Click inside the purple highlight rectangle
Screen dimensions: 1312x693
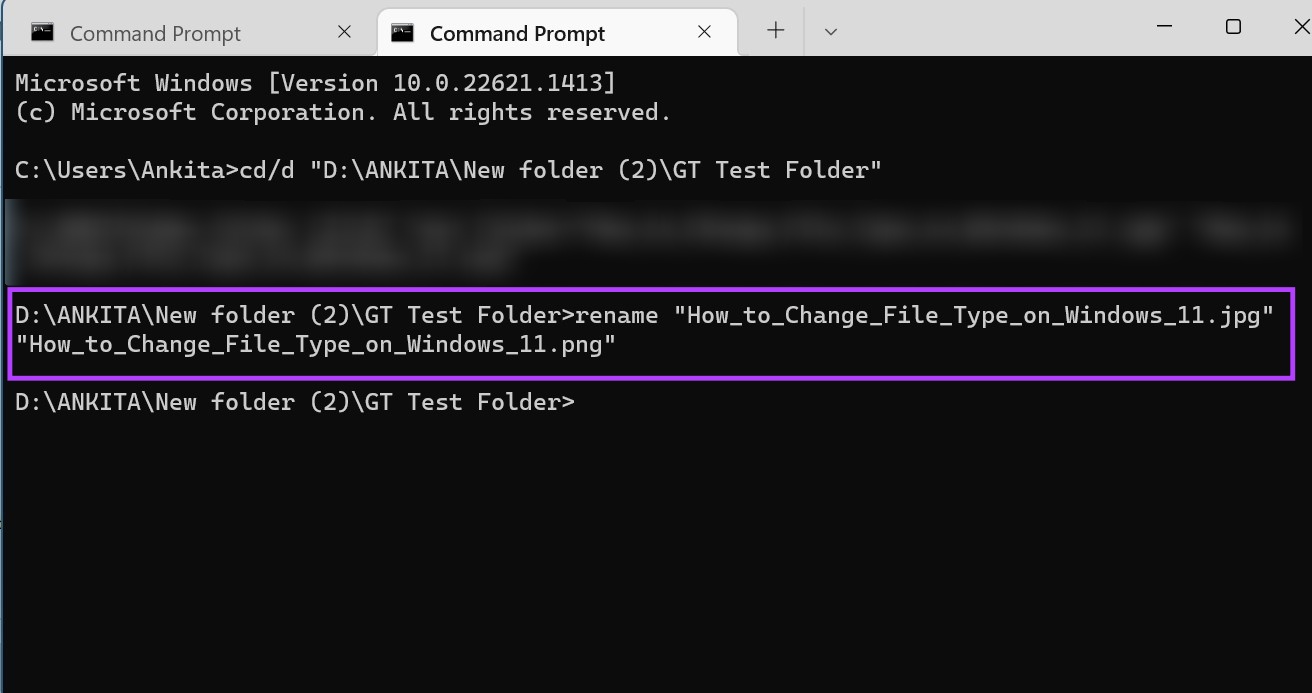pyautogui.click(x=650, y=330)
